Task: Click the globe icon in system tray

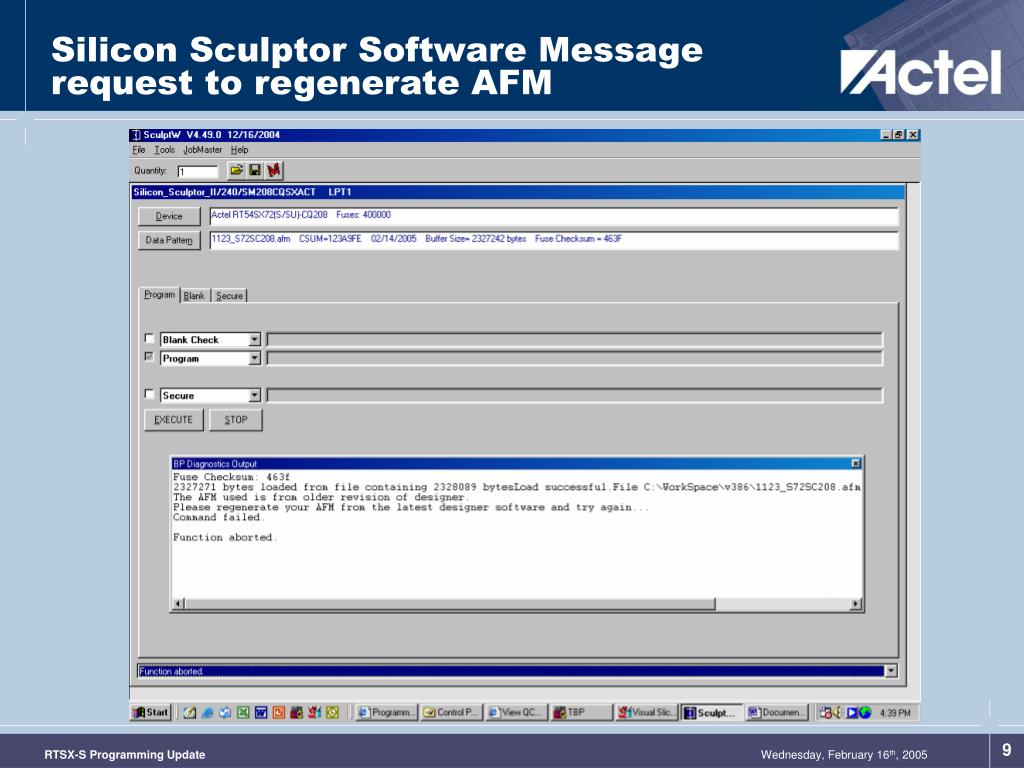Action: pyautogui.click(x=865, y=712)
